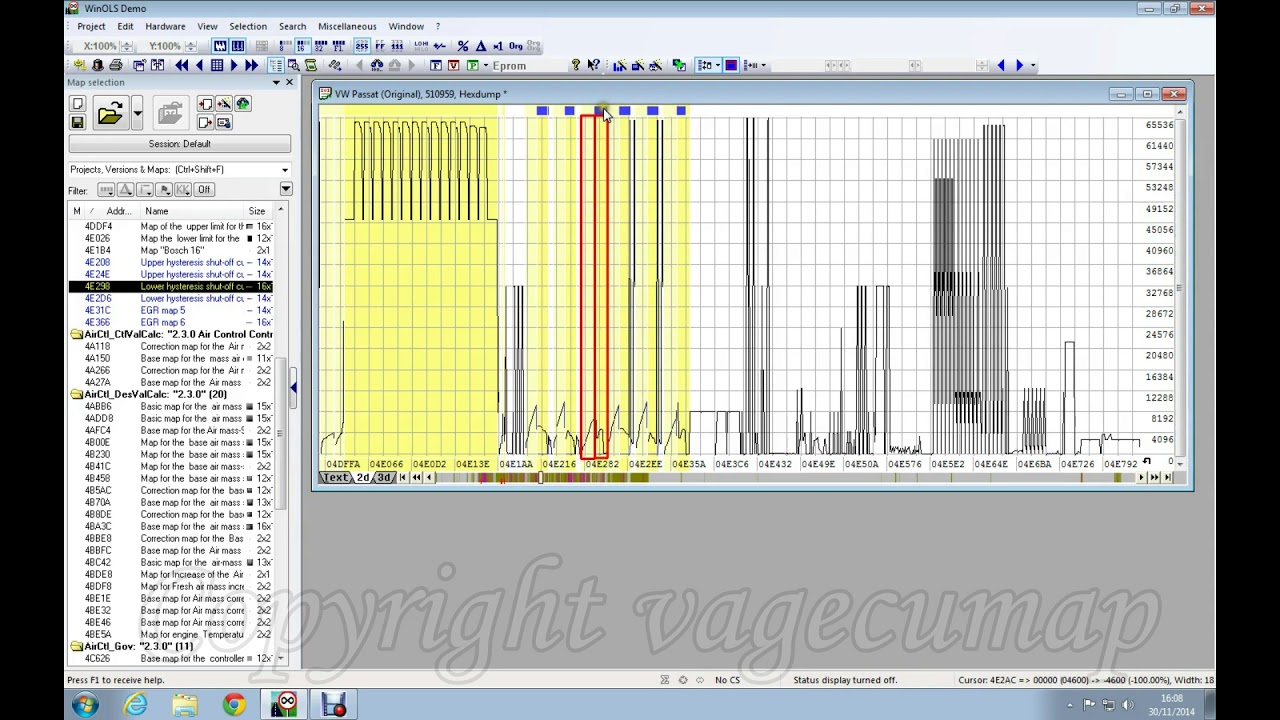
Task: Switch to the Text view tab
Action: pyautogui.click(x=336, y=478)
